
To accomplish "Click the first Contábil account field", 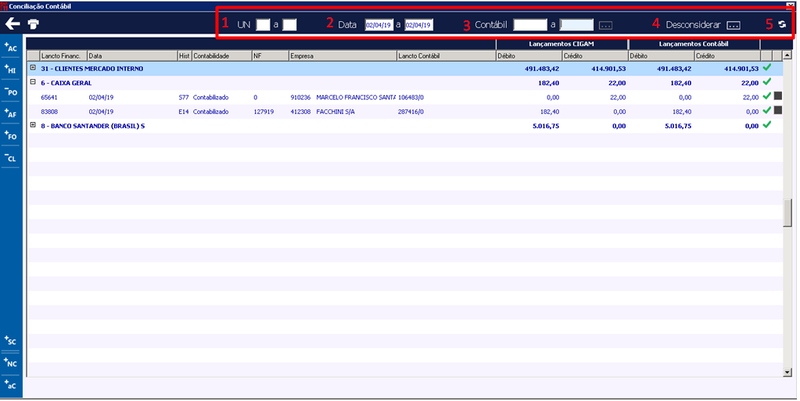I will 530,24.
